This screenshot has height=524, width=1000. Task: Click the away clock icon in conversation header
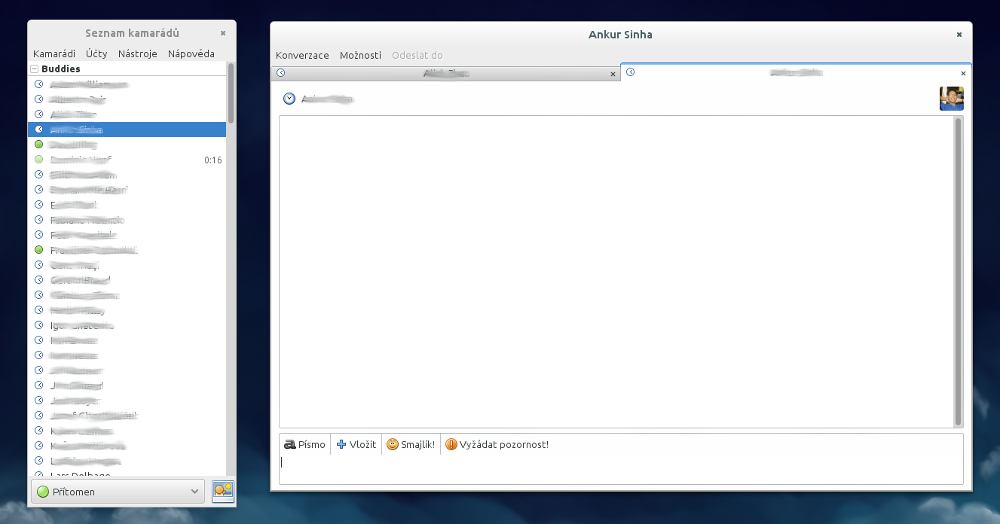289,99
